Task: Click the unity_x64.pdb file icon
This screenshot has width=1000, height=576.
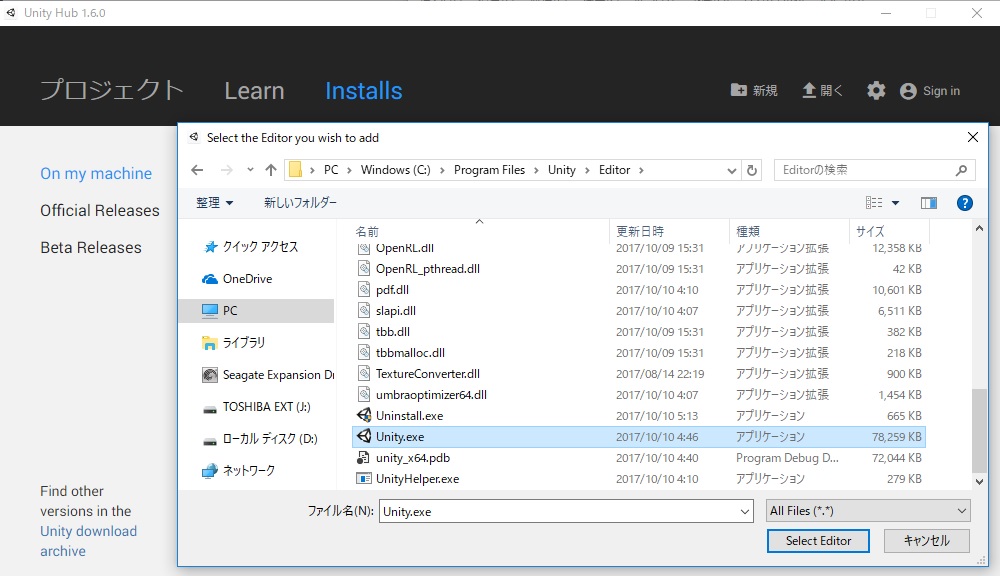Action: pyautogui.click(x=363, y=457)
